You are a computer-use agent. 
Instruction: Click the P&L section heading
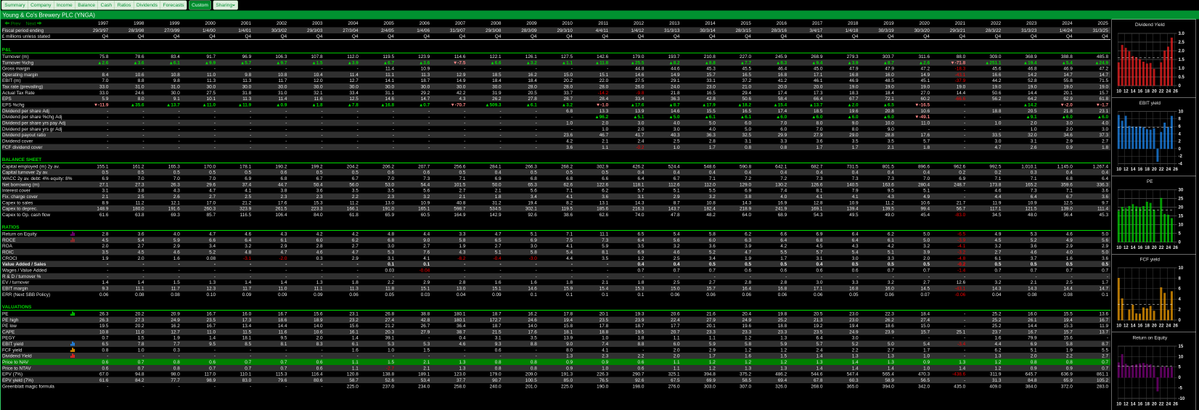[7, 49]
